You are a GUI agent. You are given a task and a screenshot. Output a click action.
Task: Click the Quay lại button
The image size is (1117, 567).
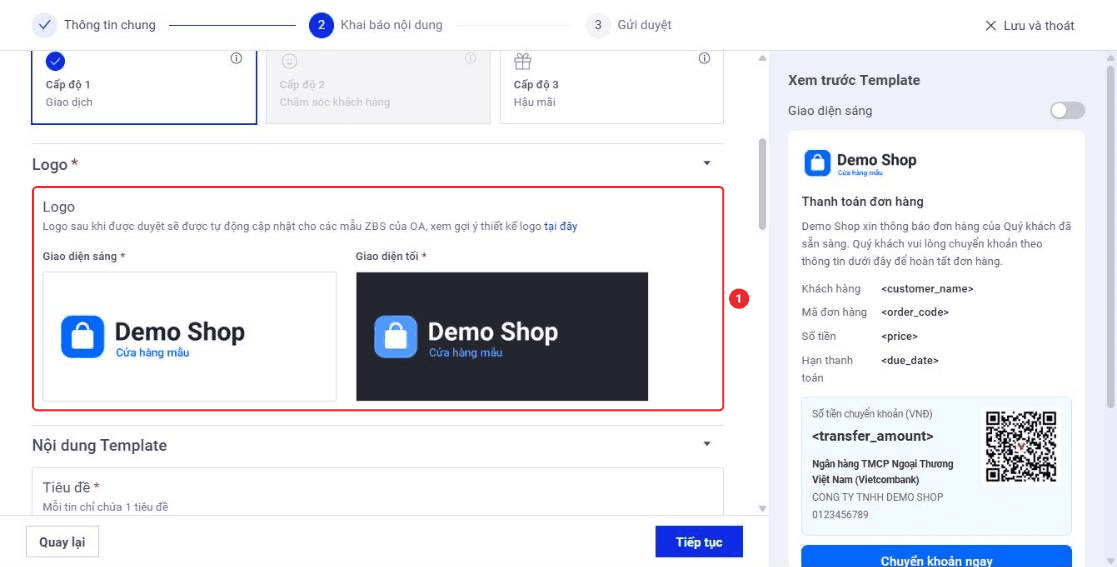point(62,542)
